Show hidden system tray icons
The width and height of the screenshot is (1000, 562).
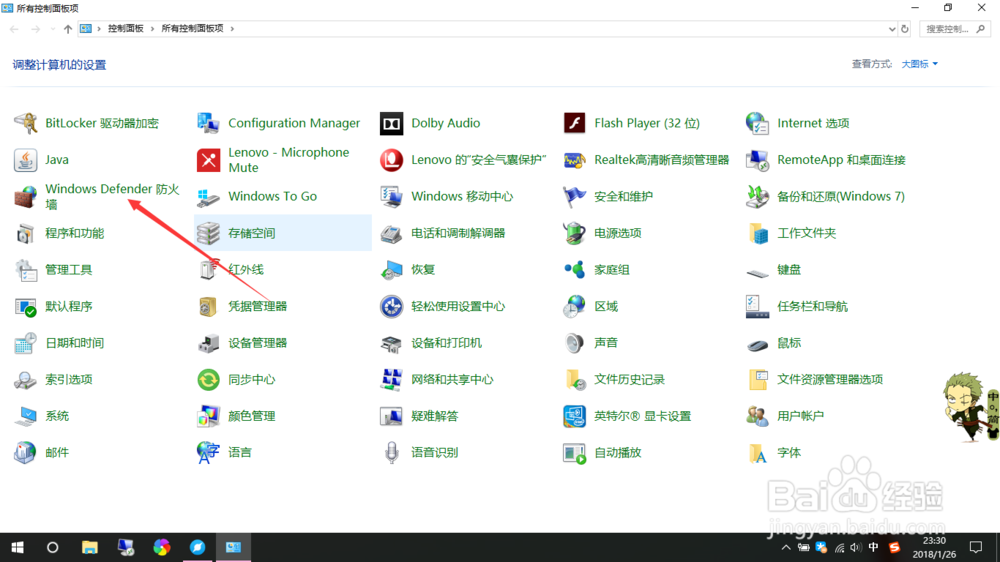(786, 547)
